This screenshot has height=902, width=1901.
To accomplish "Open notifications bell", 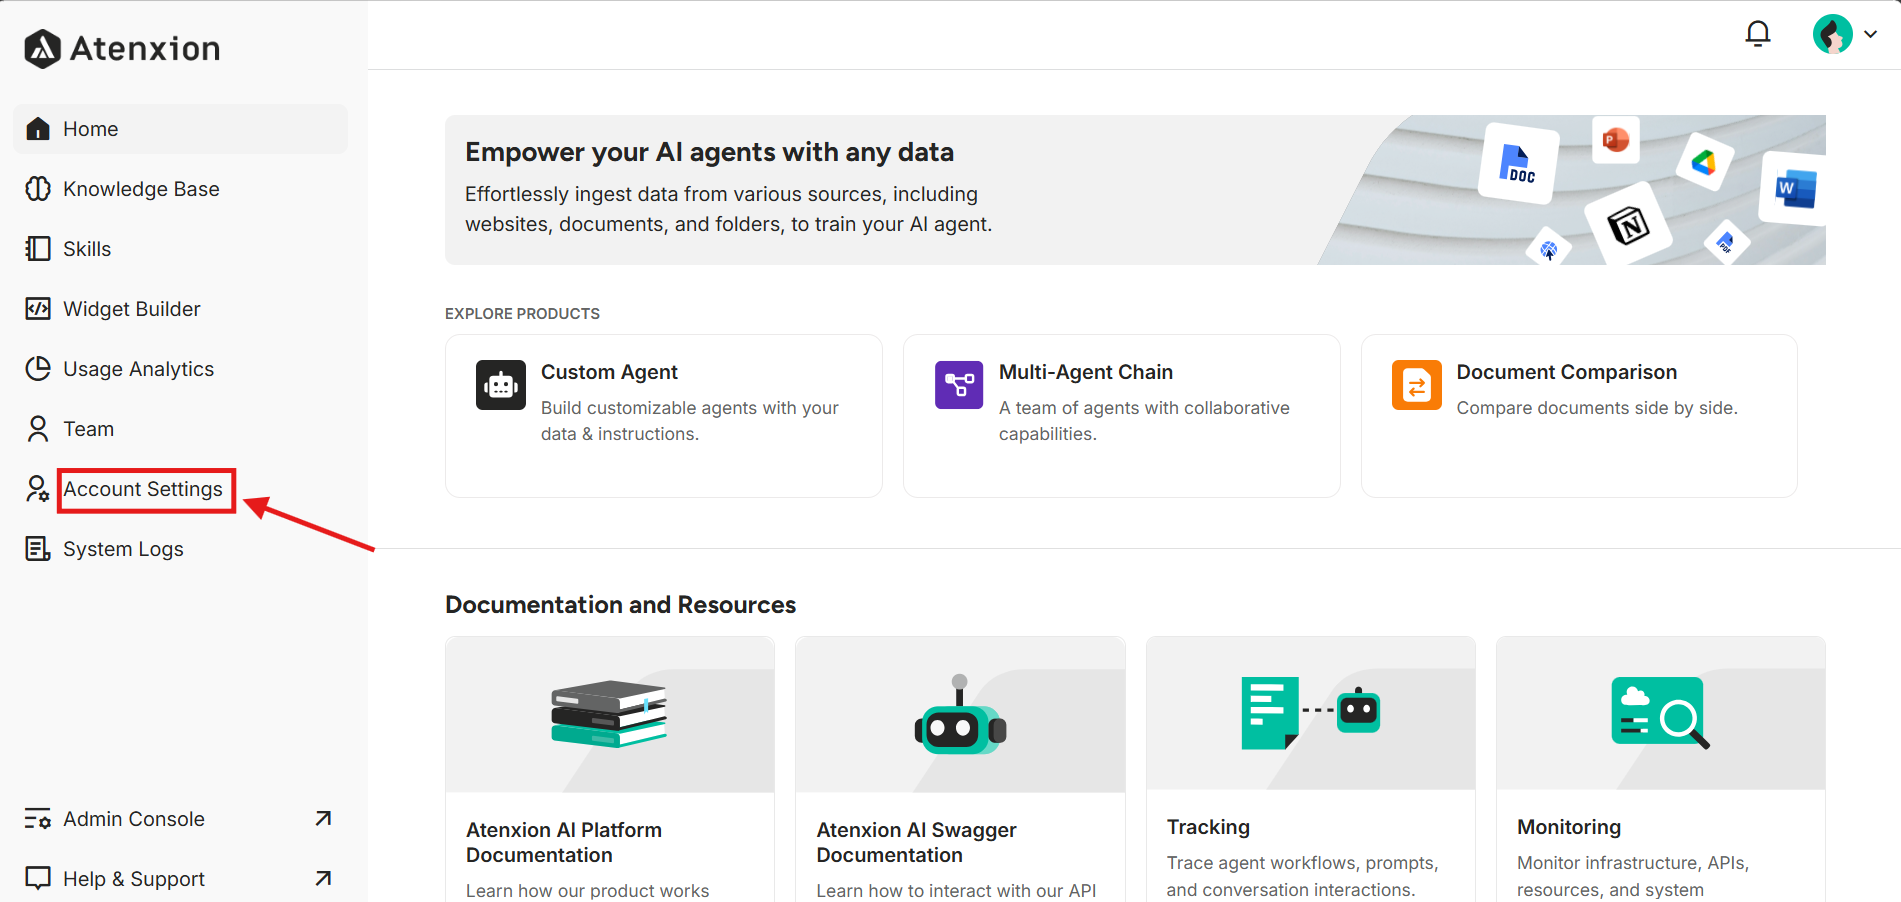I will click(x=1758, y=34).
